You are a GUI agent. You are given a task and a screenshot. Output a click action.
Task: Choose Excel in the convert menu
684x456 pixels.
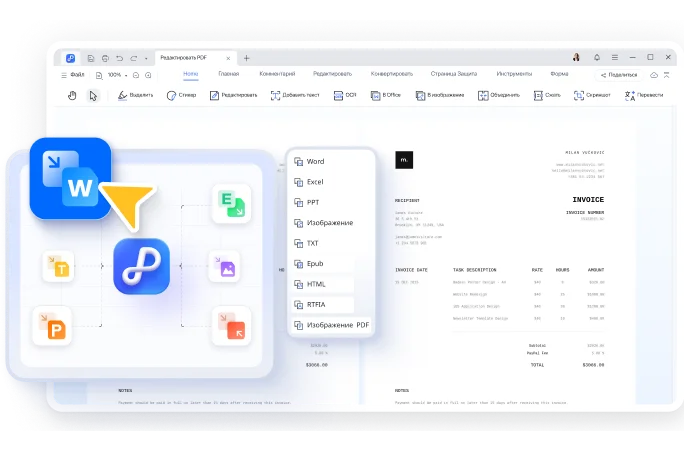pos(308,182)
